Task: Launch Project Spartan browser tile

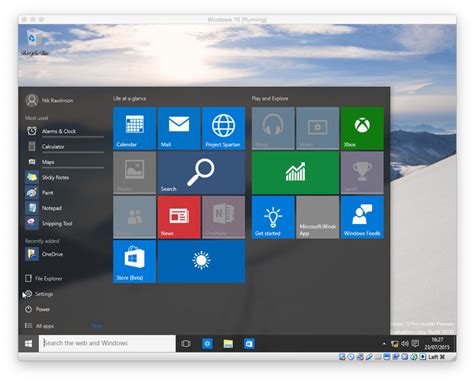Action: pyautogui.click(x=223, y=128)
